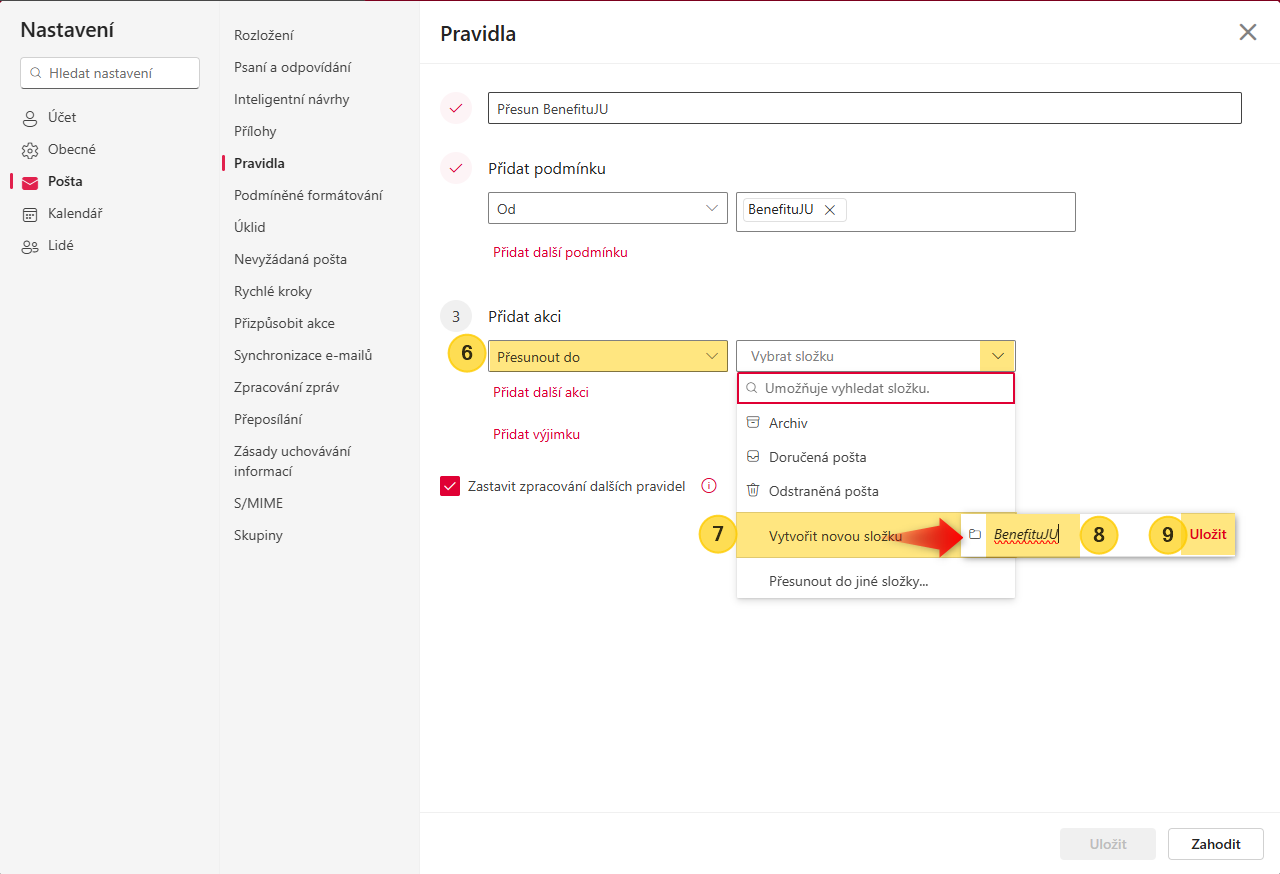Click Přidat další podmínku link
This screenshot has height=874, width=1280.
(x=560, y=253)
